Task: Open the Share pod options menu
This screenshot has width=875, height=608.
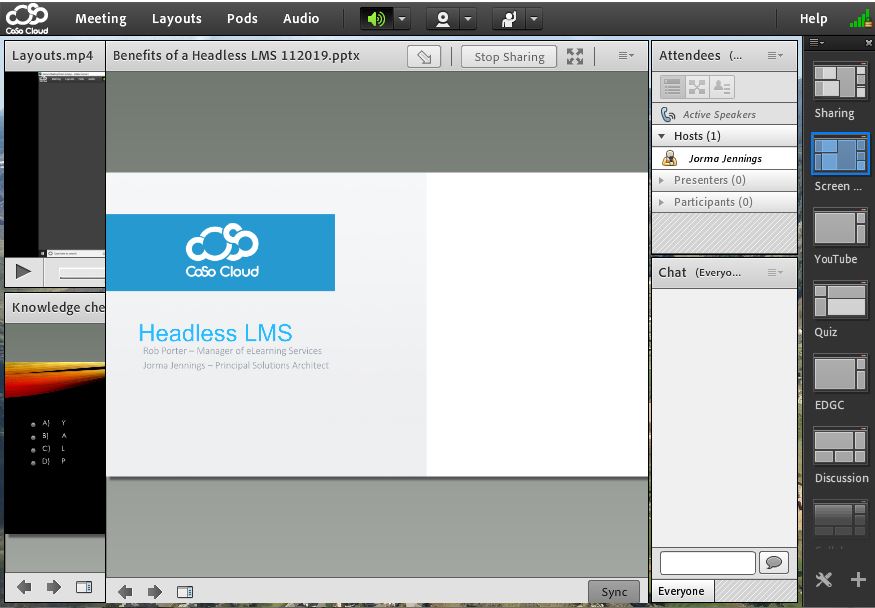Action: pyautogui.click(x=626, y=56)
